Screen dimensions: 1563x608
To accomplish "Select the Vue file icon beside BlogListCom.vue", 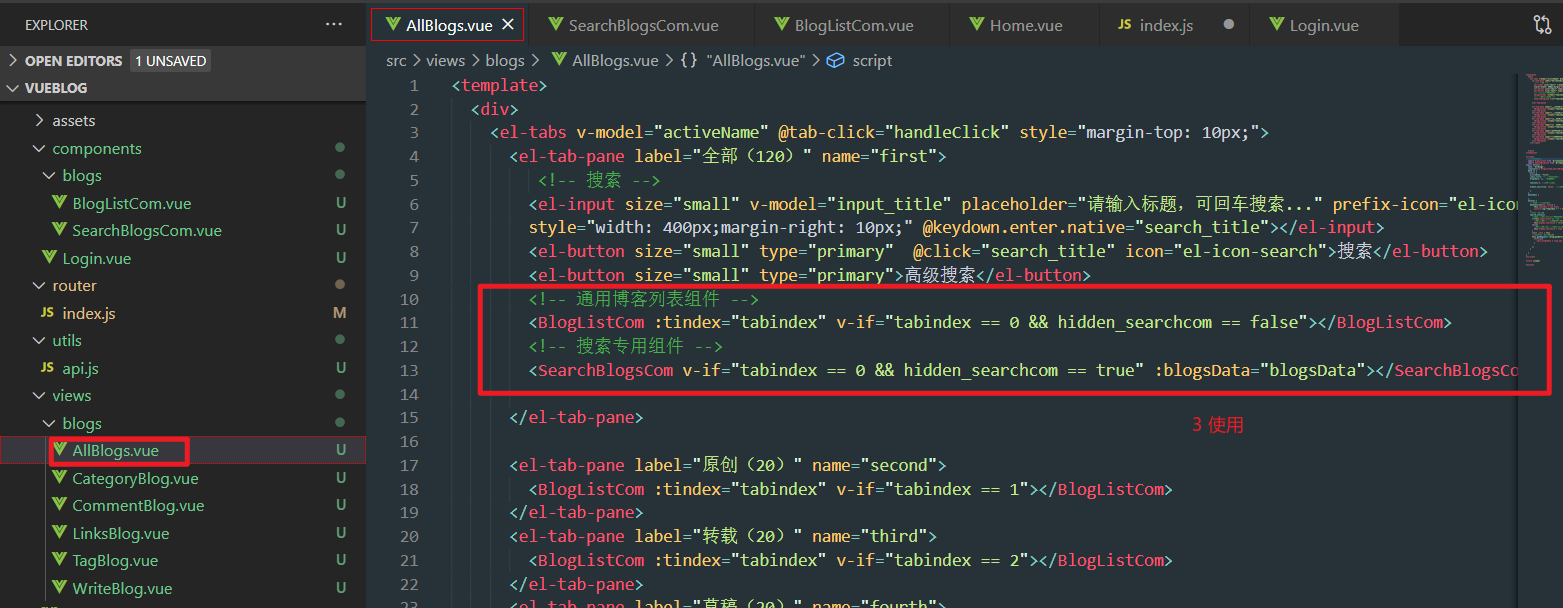I will coord(60,203).
